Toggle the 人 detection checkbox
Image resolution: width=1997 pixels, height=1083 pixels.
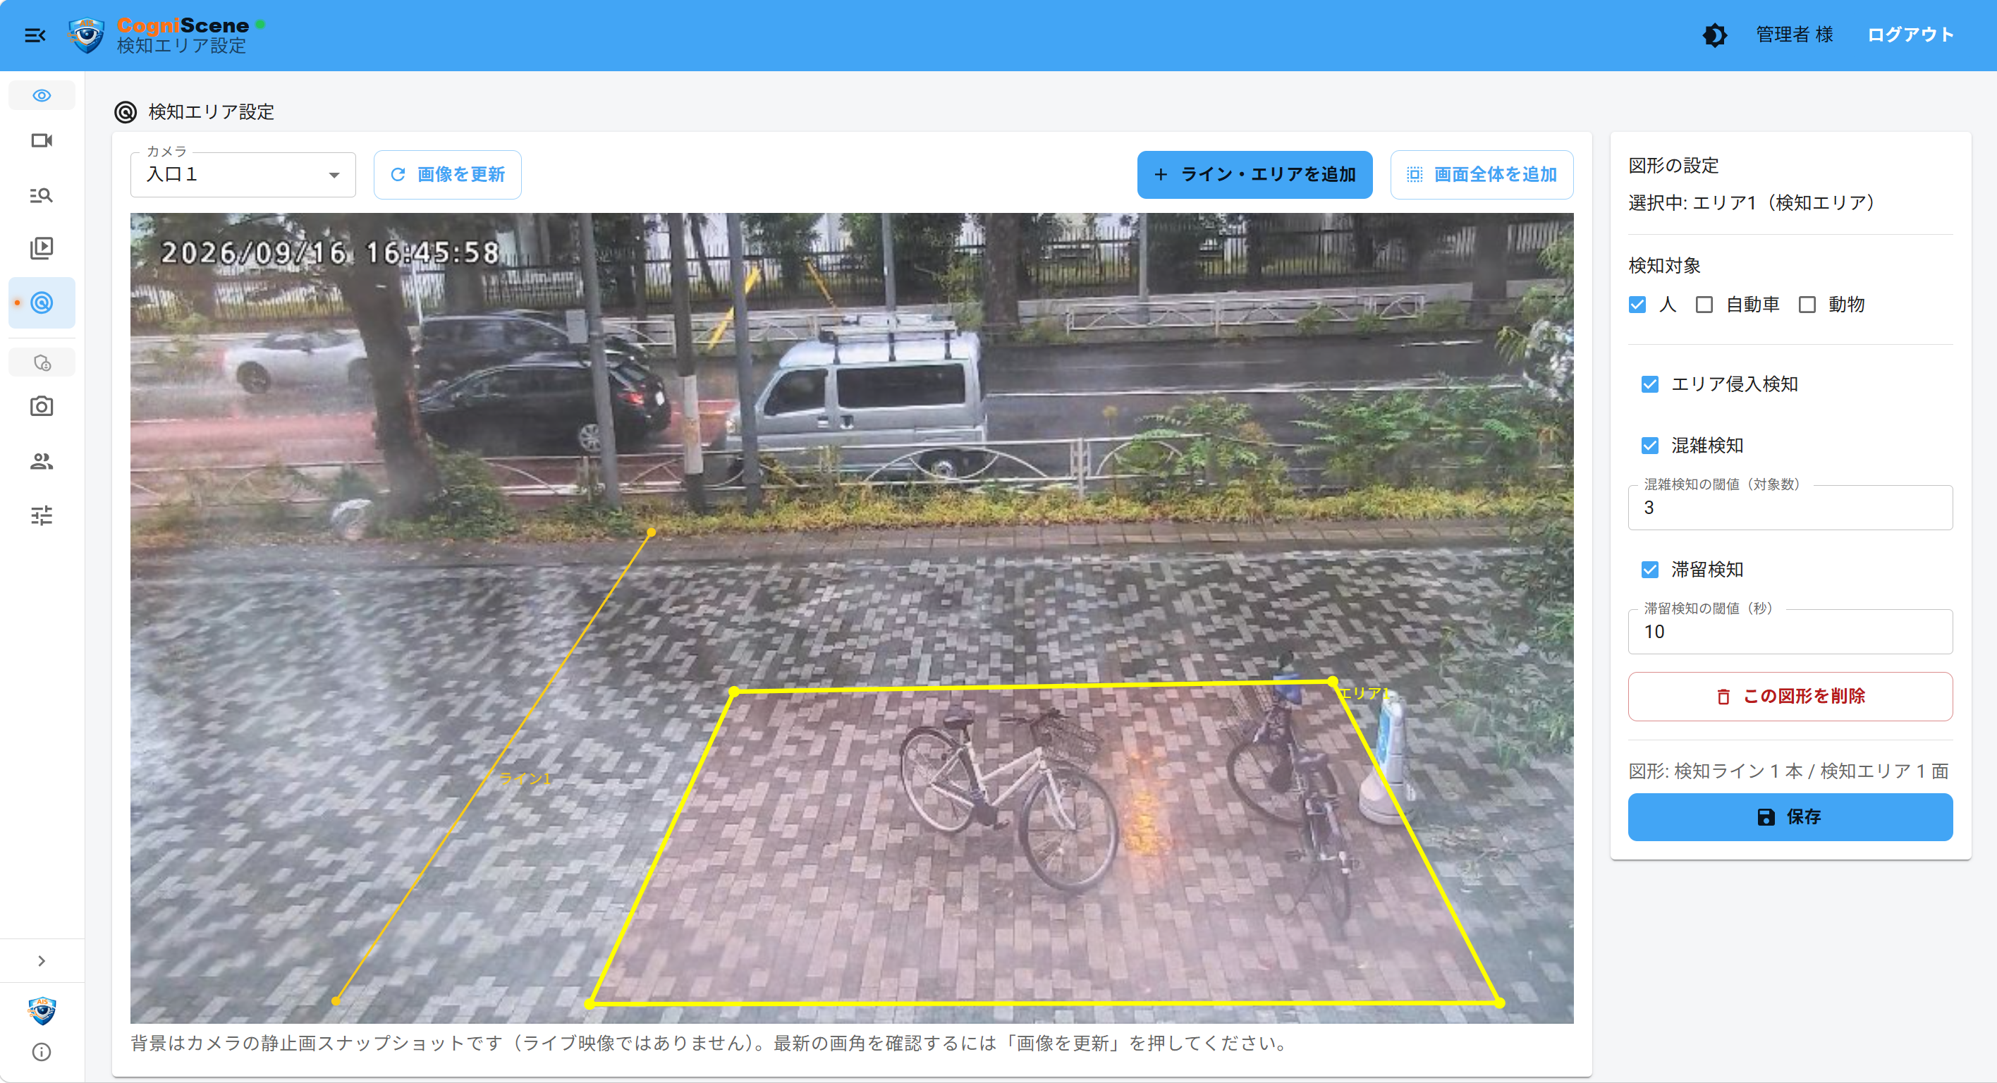coord(1637,304)
